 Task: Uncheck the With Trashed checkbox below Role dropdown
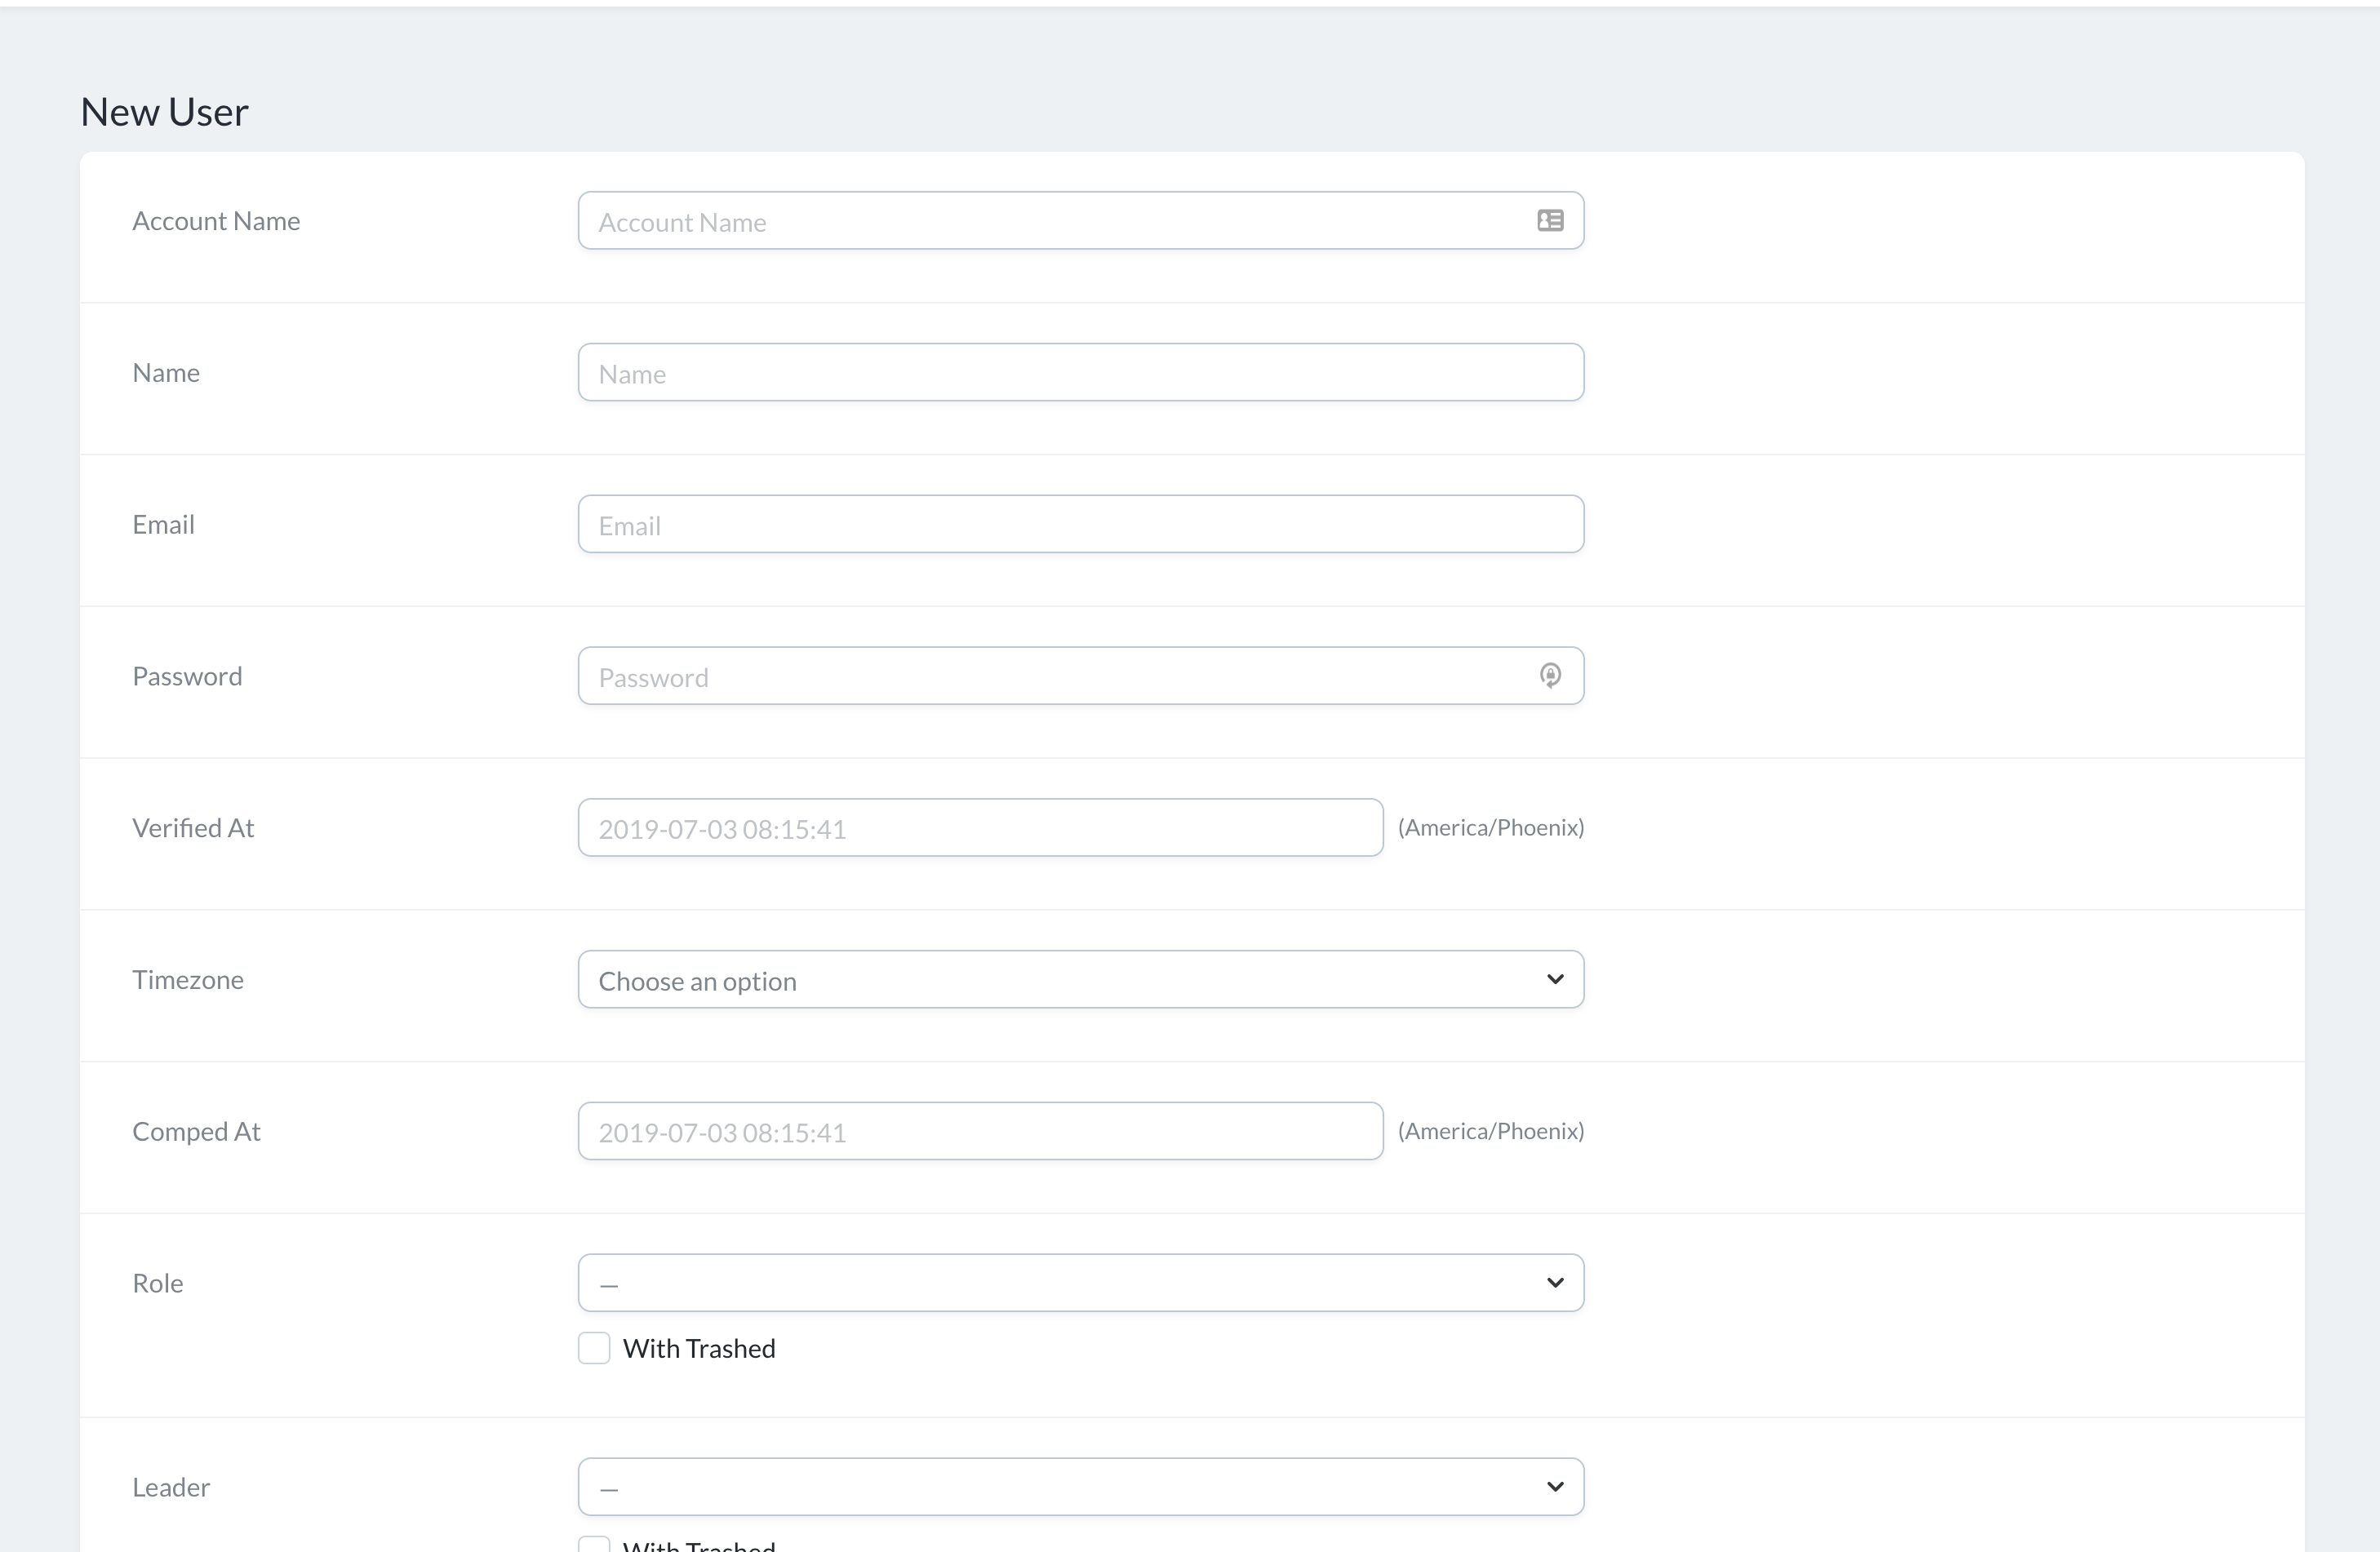(594, 1348)
